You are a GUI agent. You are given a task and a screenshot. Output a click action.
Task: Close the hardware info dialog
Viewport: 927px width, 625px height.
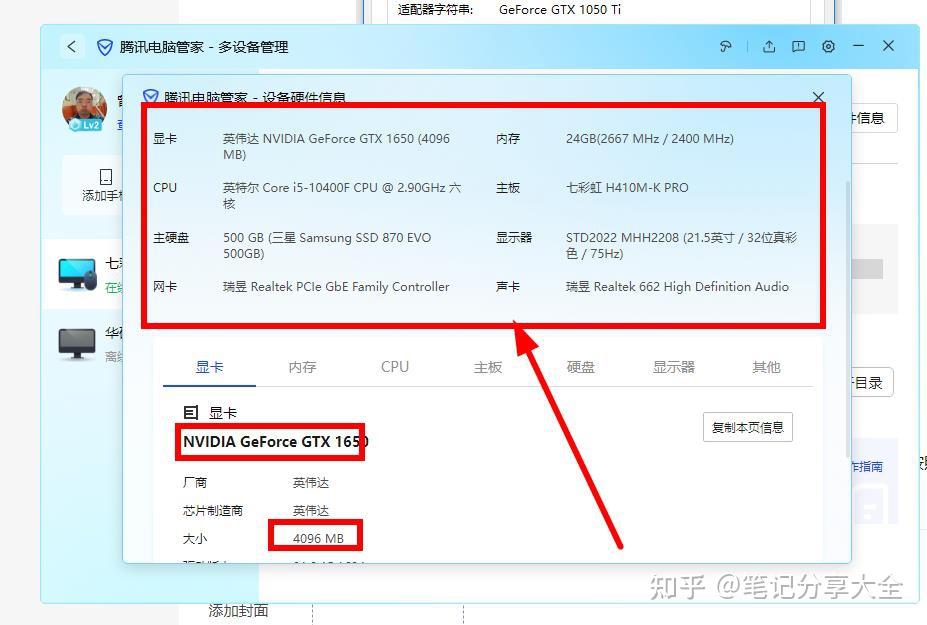(x=818, y=97)
